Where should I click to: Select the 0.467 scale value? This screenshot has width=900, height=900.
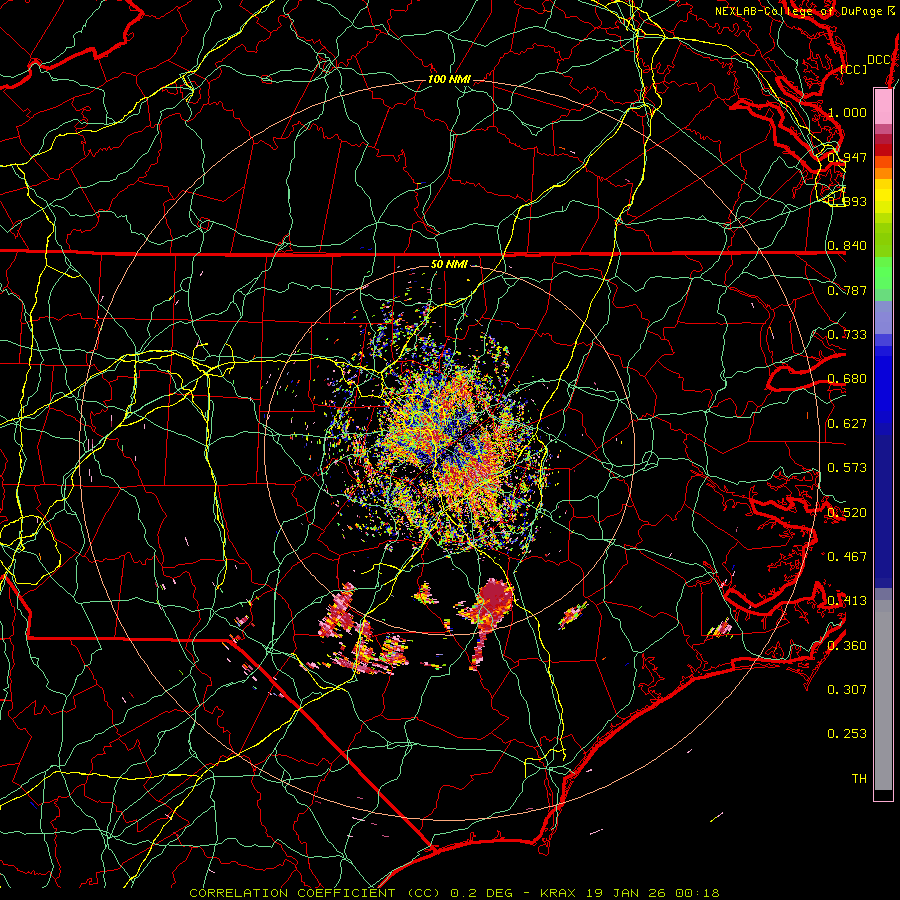click(x=847, y=557)
